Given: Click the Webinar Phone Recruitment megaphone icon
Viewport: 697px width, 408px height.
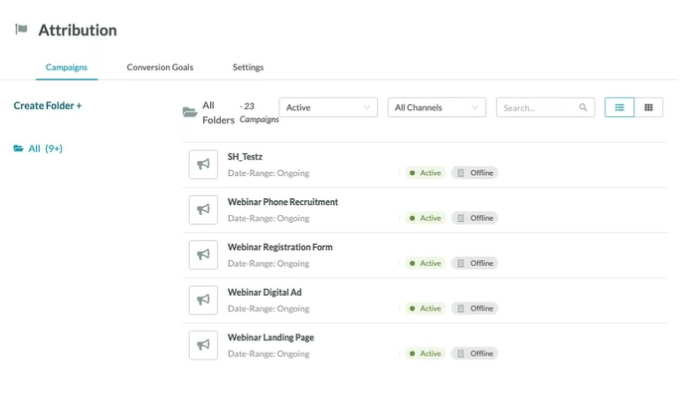Looking at the screenshot, I should point(203,209).
